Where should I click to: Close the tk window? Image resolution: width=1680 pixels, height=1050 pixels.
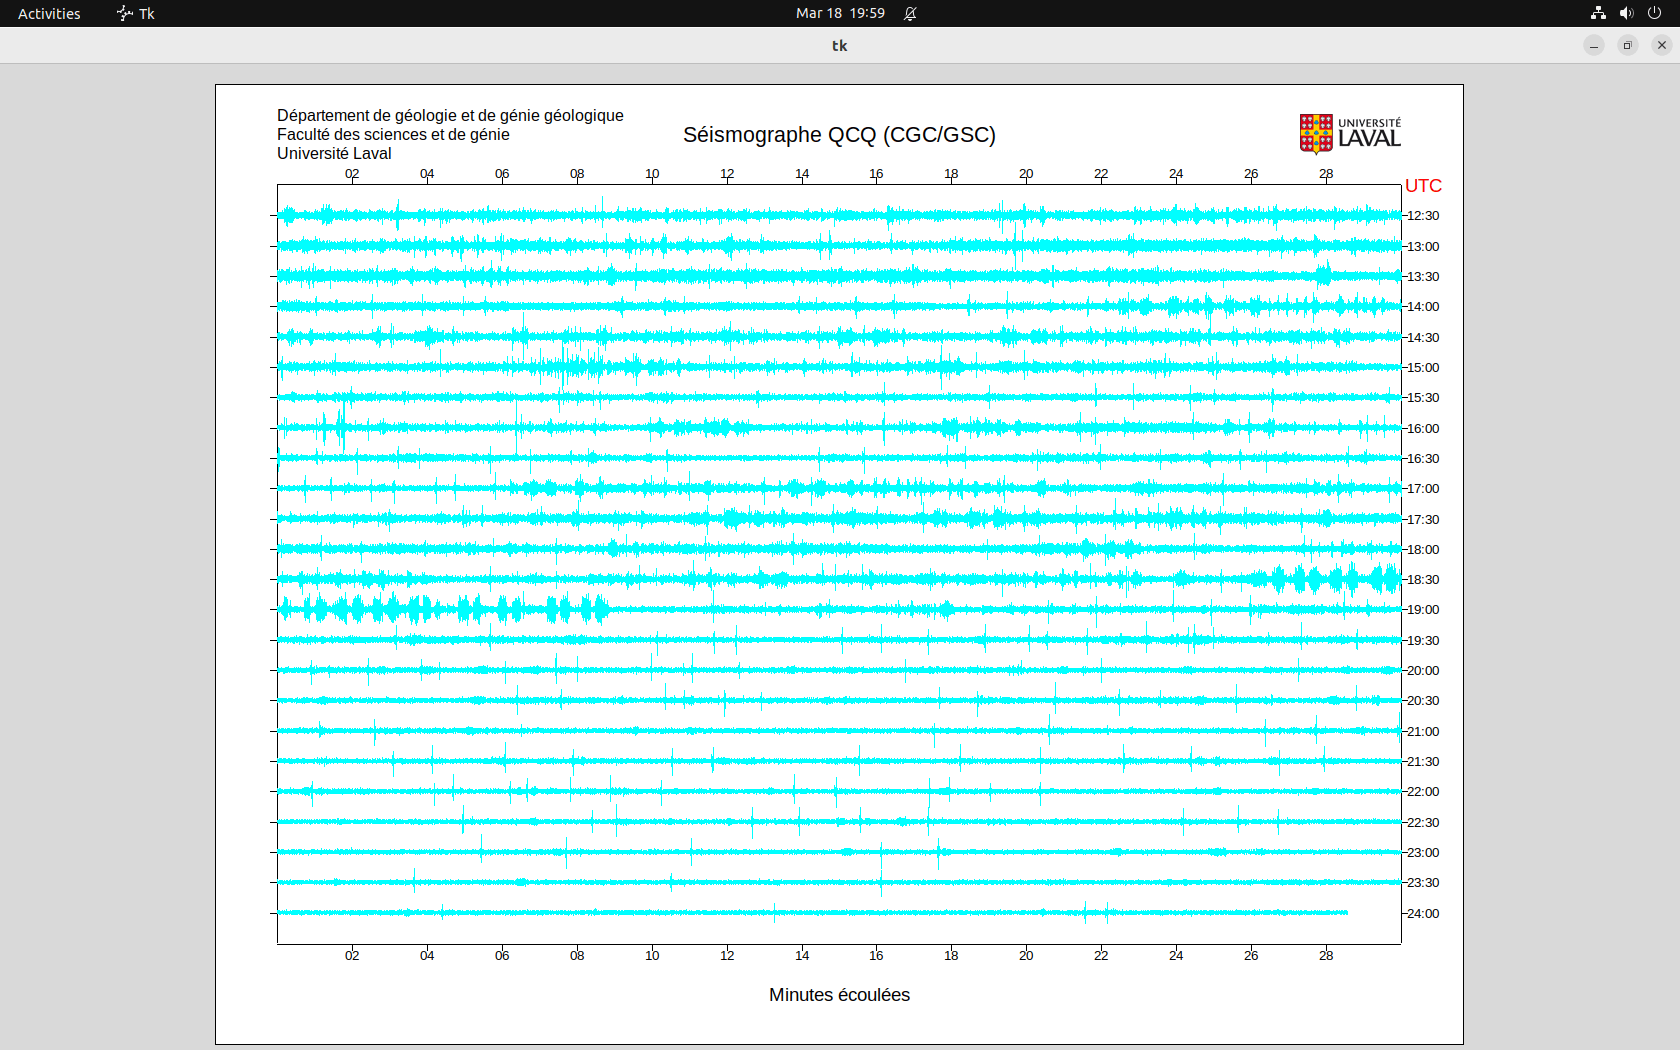(1662, 45)
